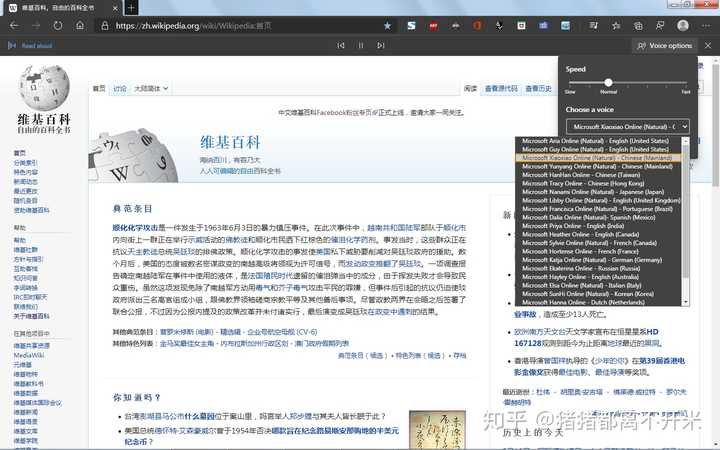Click the Voice options button
Viewport: 720px width, 450px height.
[664, 45]
